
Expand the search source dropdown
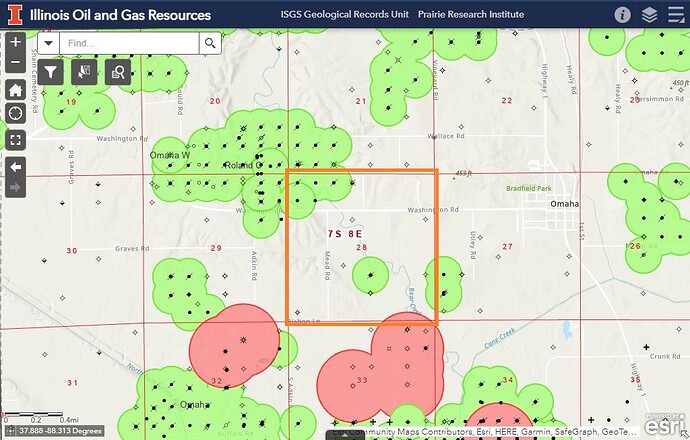(48, 43)
